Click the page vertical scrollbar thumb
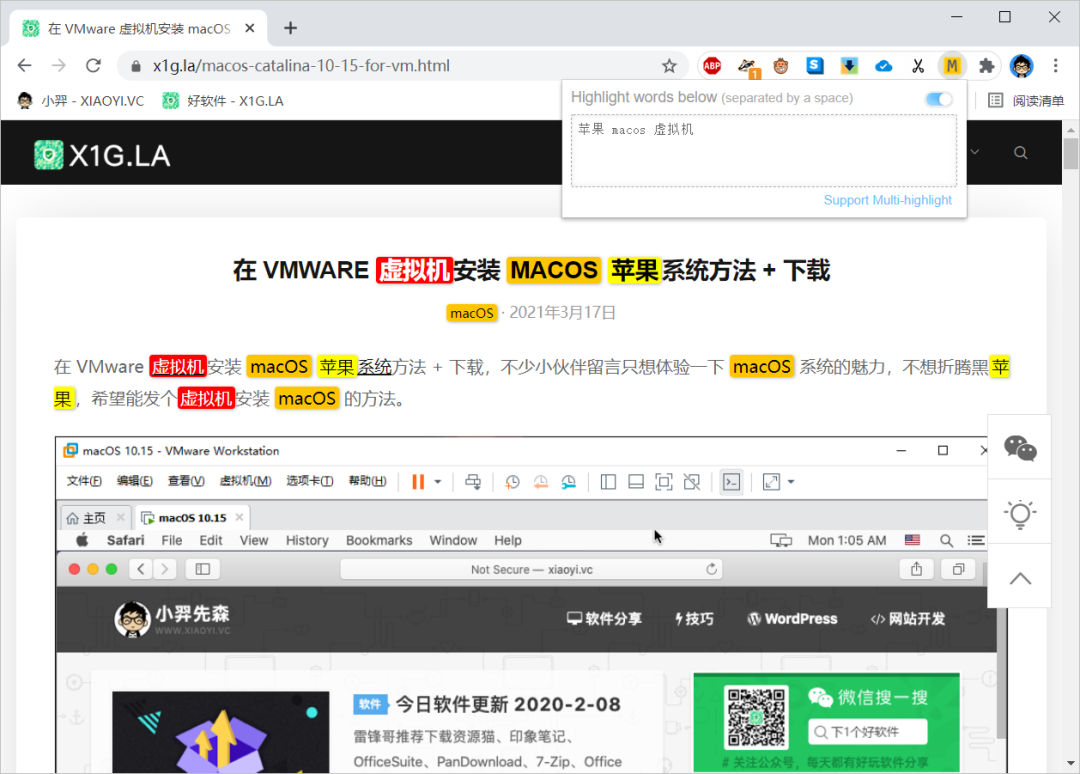This screenshot has height=774, width=1080. (x=1070, y=153)
